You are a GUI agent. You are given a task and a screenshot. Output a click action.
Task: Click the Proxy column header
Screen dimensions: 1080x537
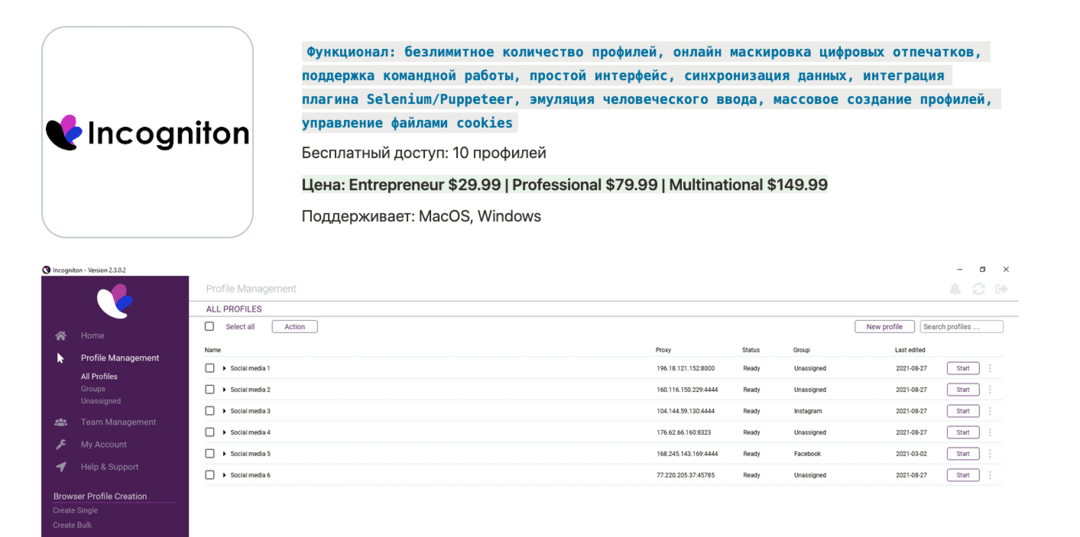(x=663, y=350)
